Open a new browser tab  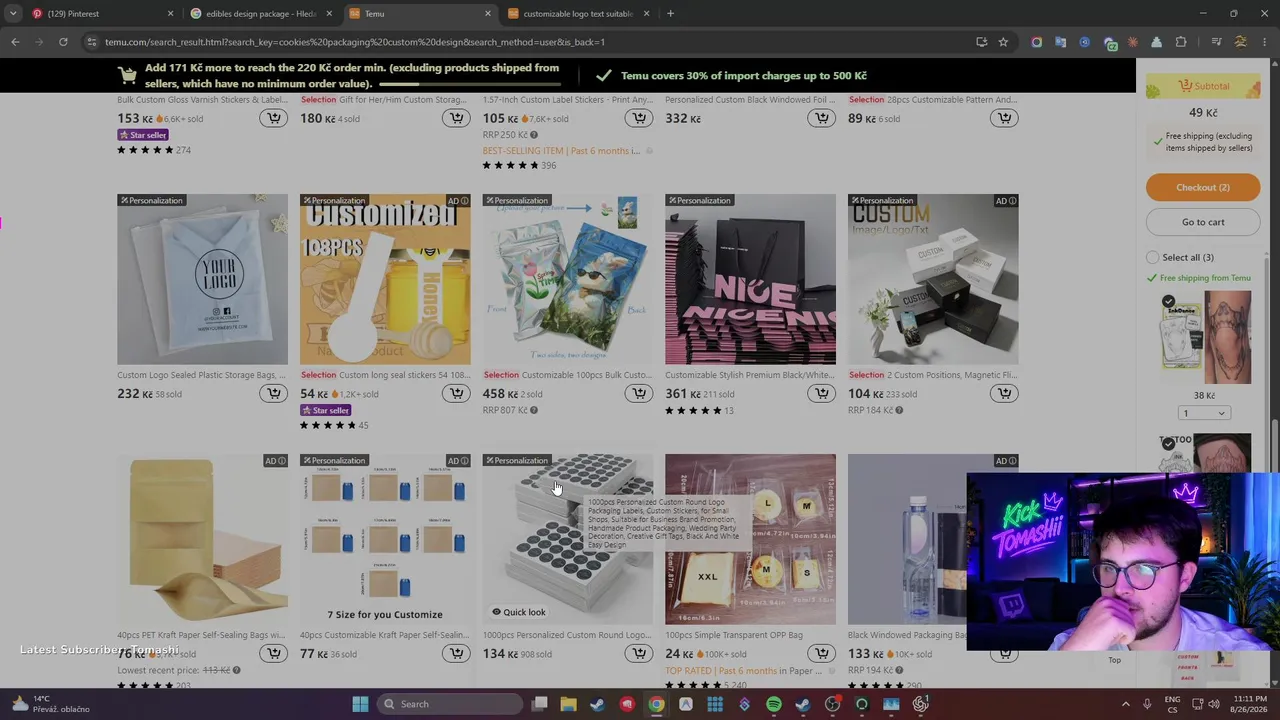point(670,14)
